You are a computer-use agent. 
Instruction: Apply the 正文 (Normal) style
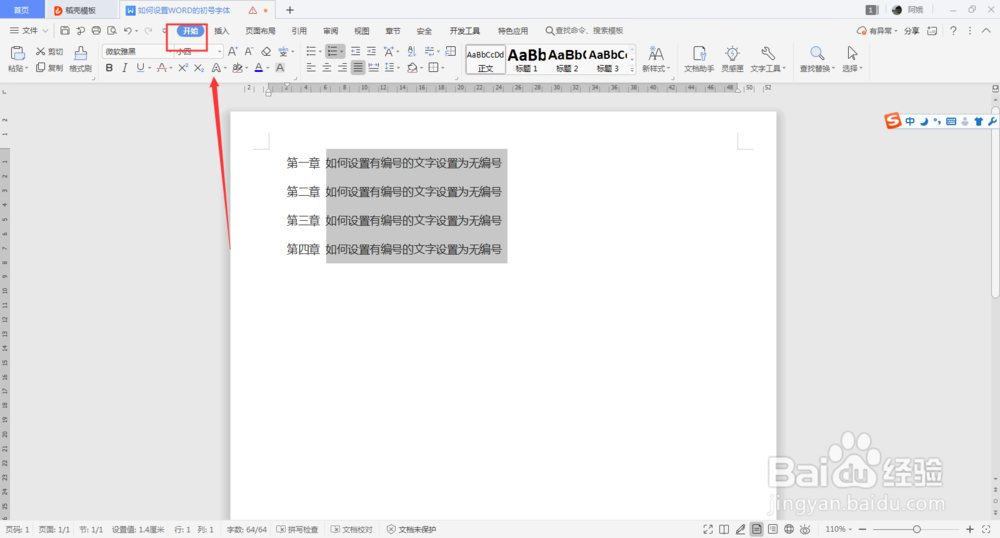coord(485,59)
